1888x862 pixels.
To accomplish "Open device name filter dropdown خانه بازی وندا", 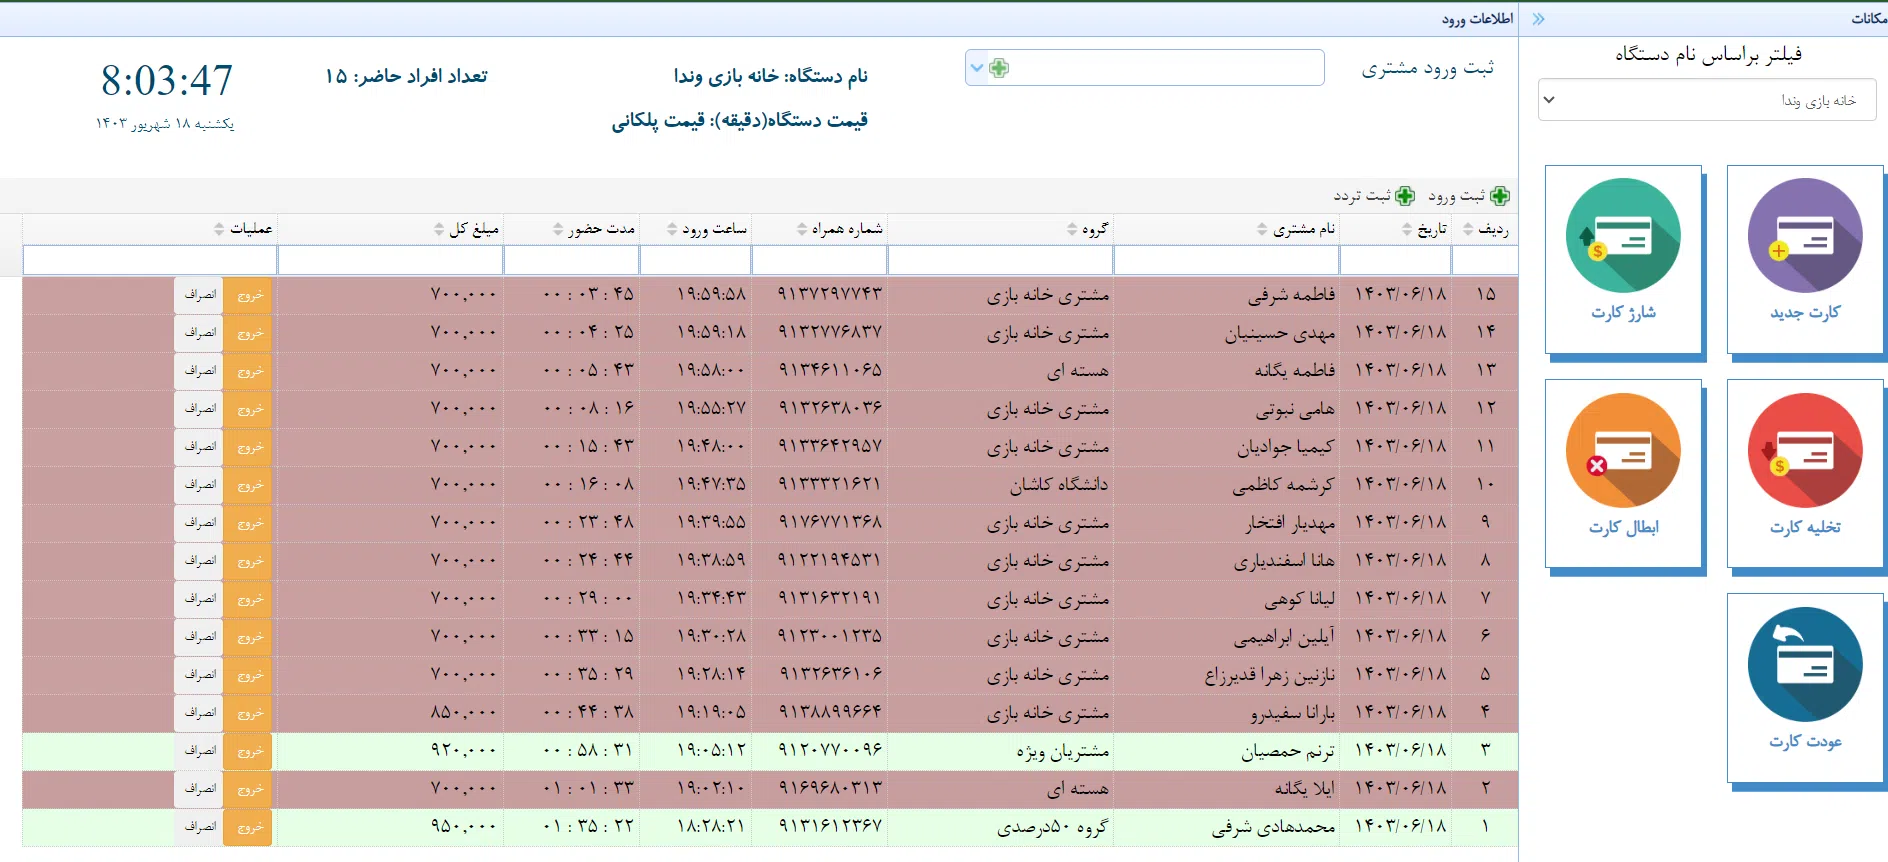I will point(1707,100).
